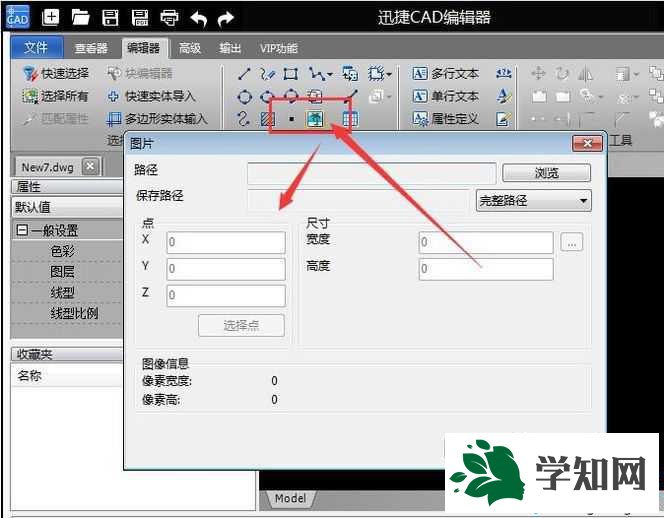Select the layer (图层) property row
Image resolution: width=664 pixels, height=518 pixels.
tap(67, 271)
